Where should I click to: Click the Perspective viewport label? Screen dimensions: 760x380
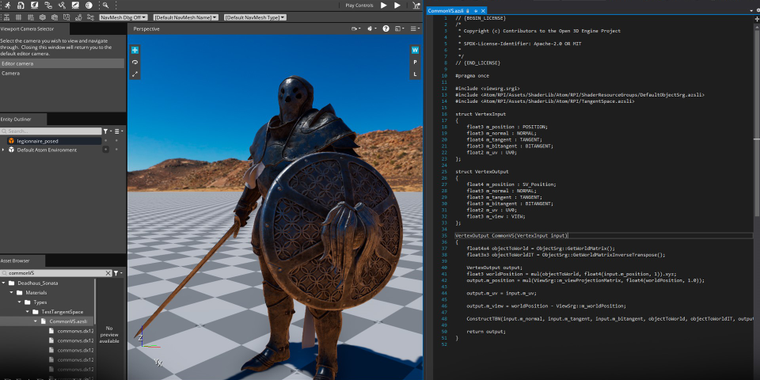click(x=146, y=29)
